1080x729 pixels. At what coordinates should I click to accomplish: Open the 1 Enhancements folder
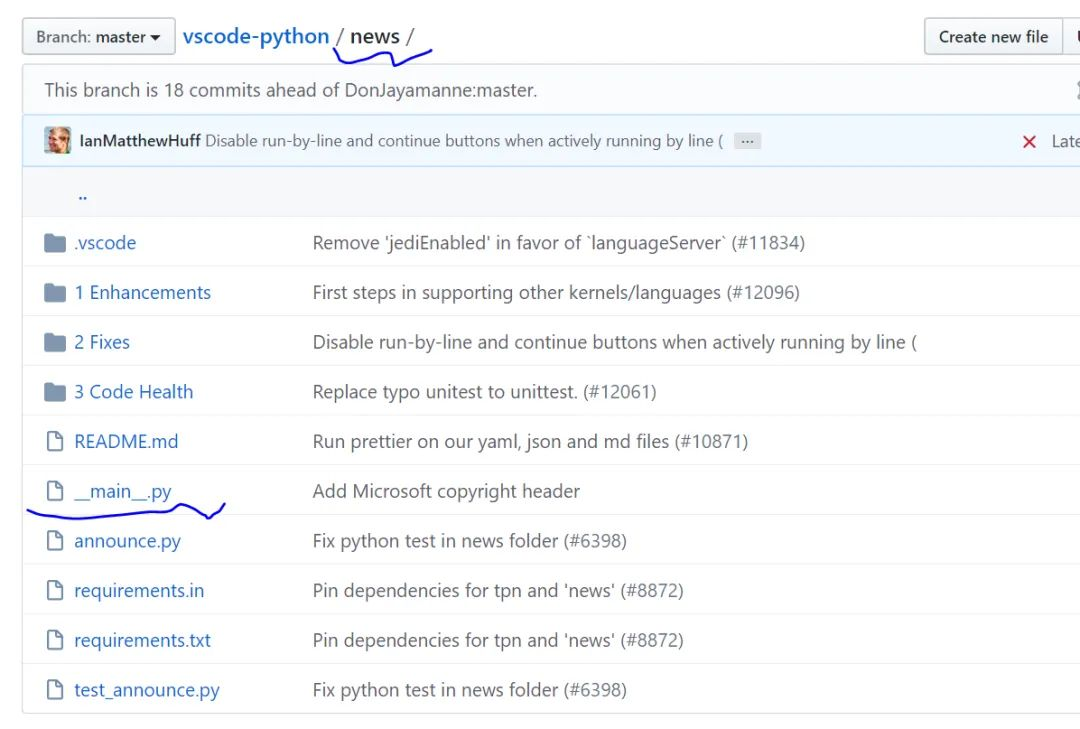(x=143, y=292)
